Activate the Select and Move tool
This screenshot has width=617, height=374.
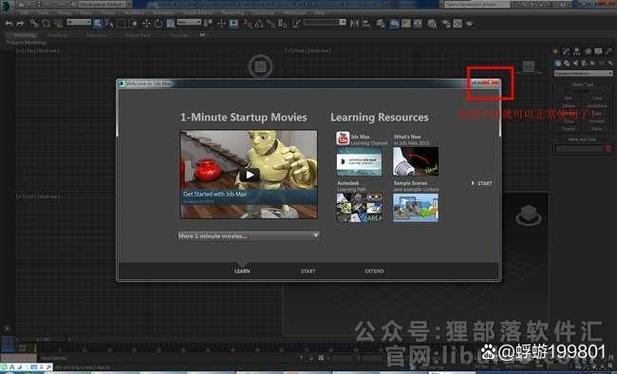click(146, 24)
